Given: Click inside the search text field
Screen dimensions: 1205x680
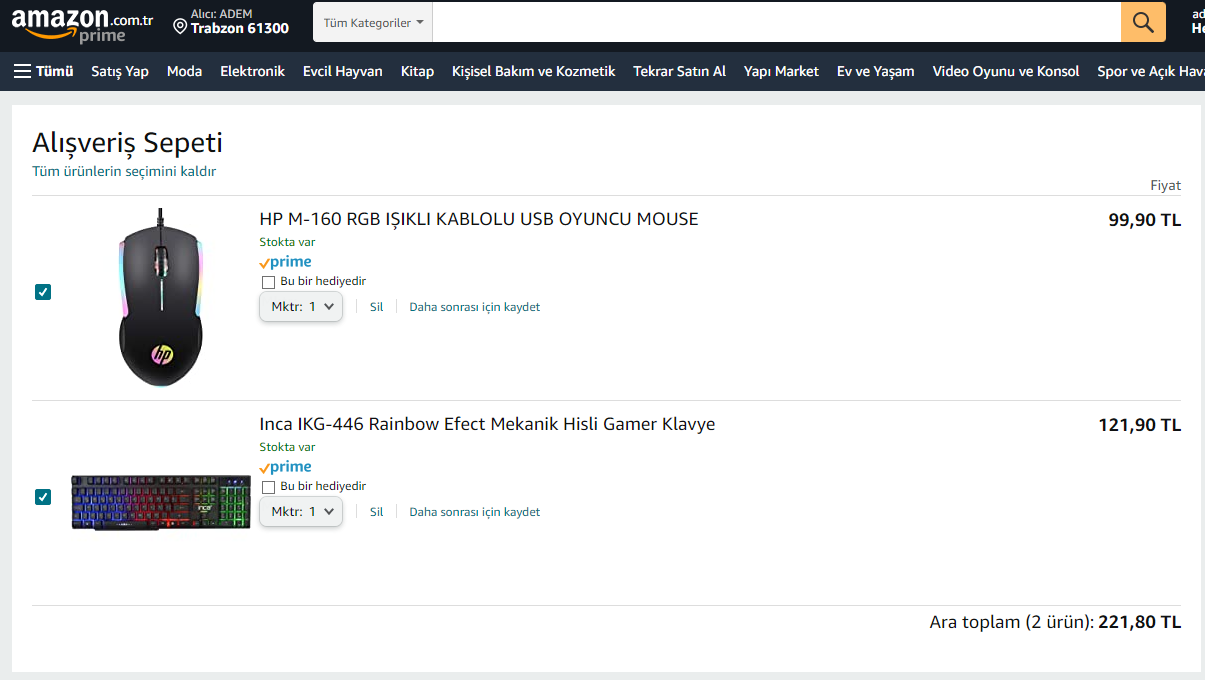Looking at the screenshot, I should (x=777, y=22).
